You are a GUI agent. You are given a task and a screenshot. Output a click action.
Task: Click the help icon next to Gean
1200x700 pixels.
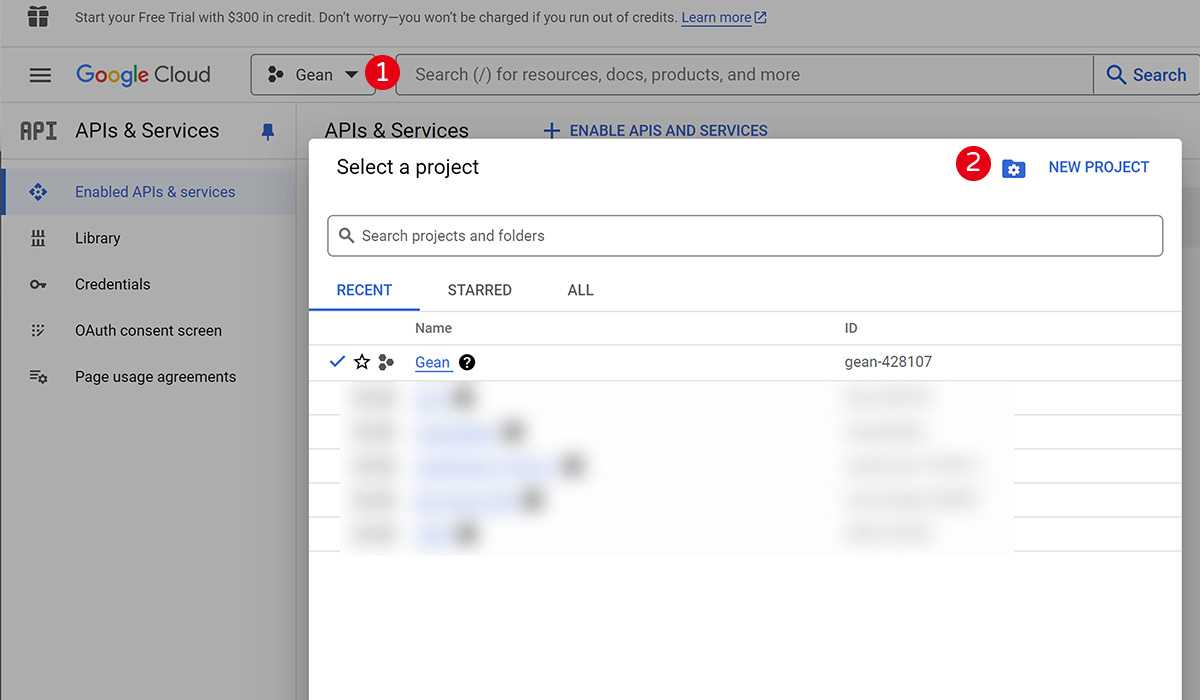467,362
